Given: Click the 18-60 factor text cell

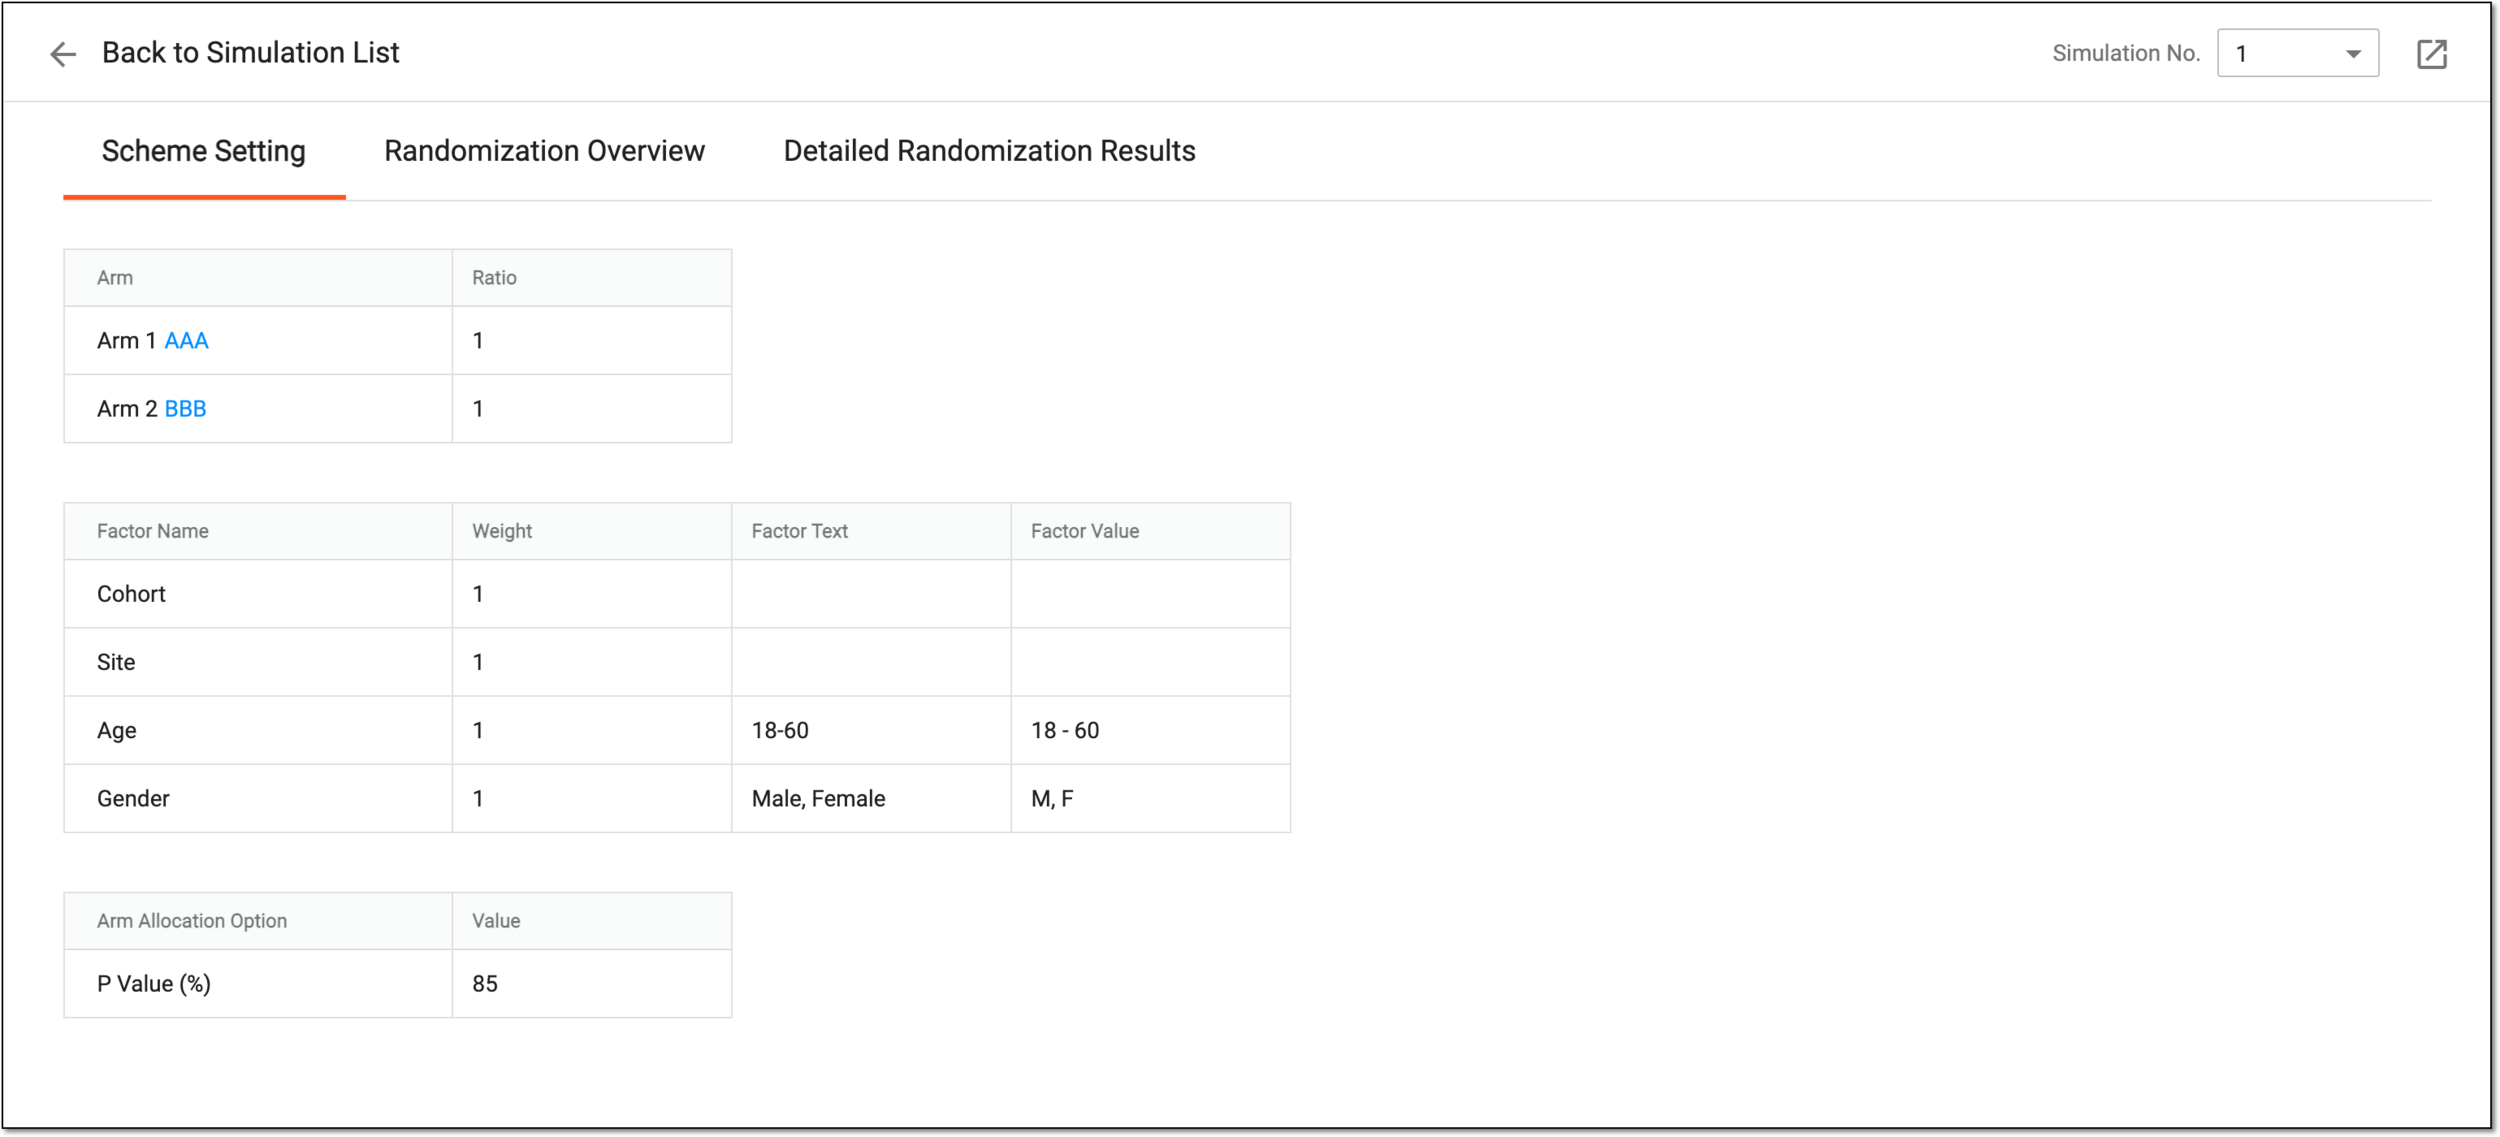Looking at the screenshot, I should [x=871, y=731].
